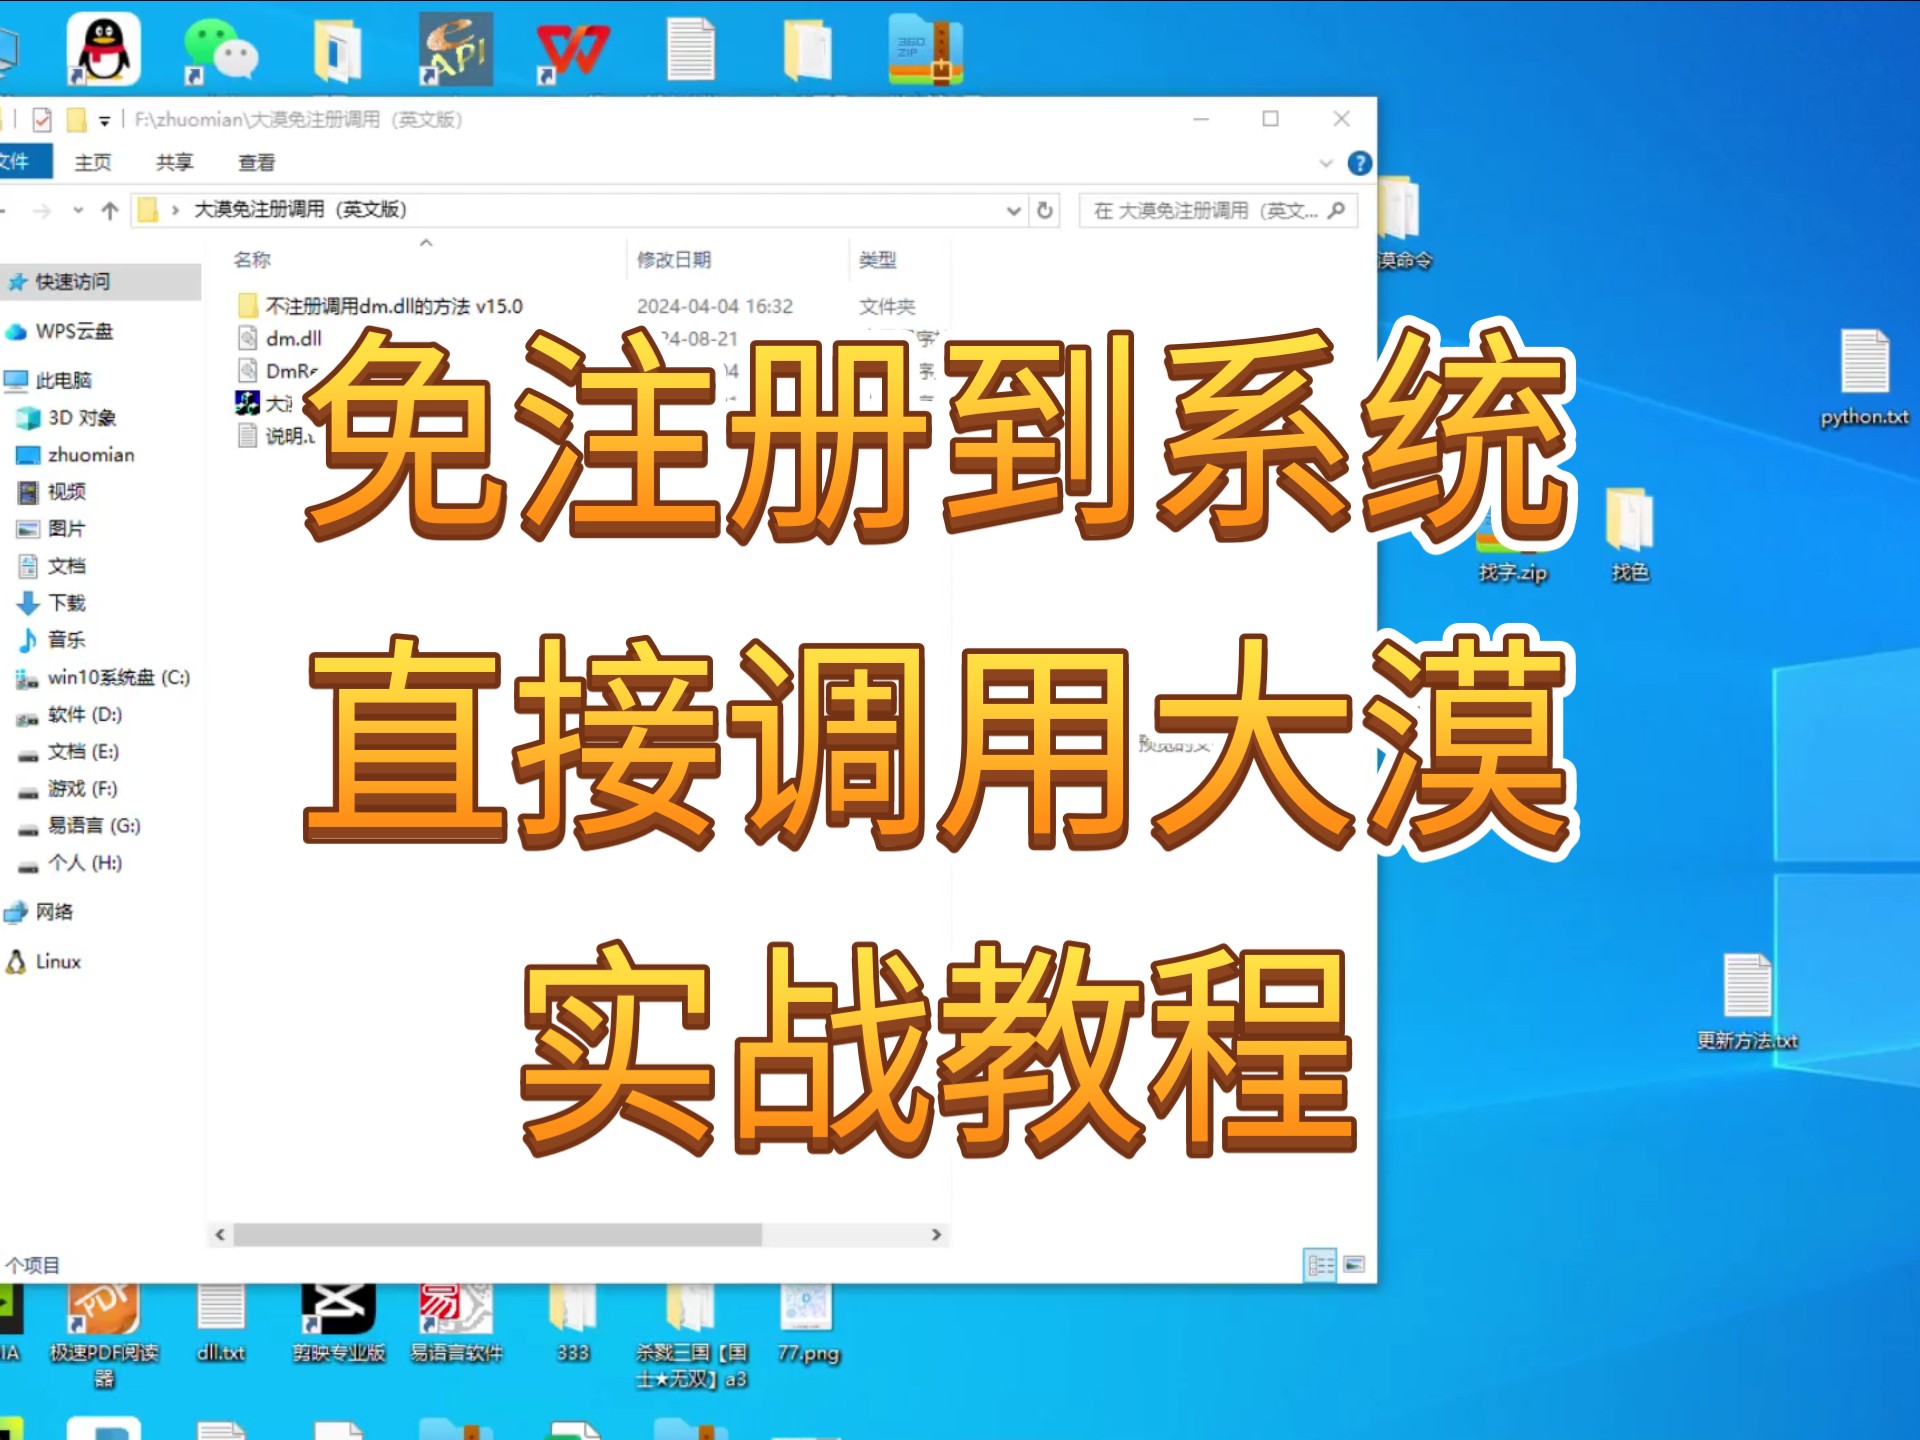Open the 360 ZIP archive icon
The image size is (1920, 1440).
925,50
